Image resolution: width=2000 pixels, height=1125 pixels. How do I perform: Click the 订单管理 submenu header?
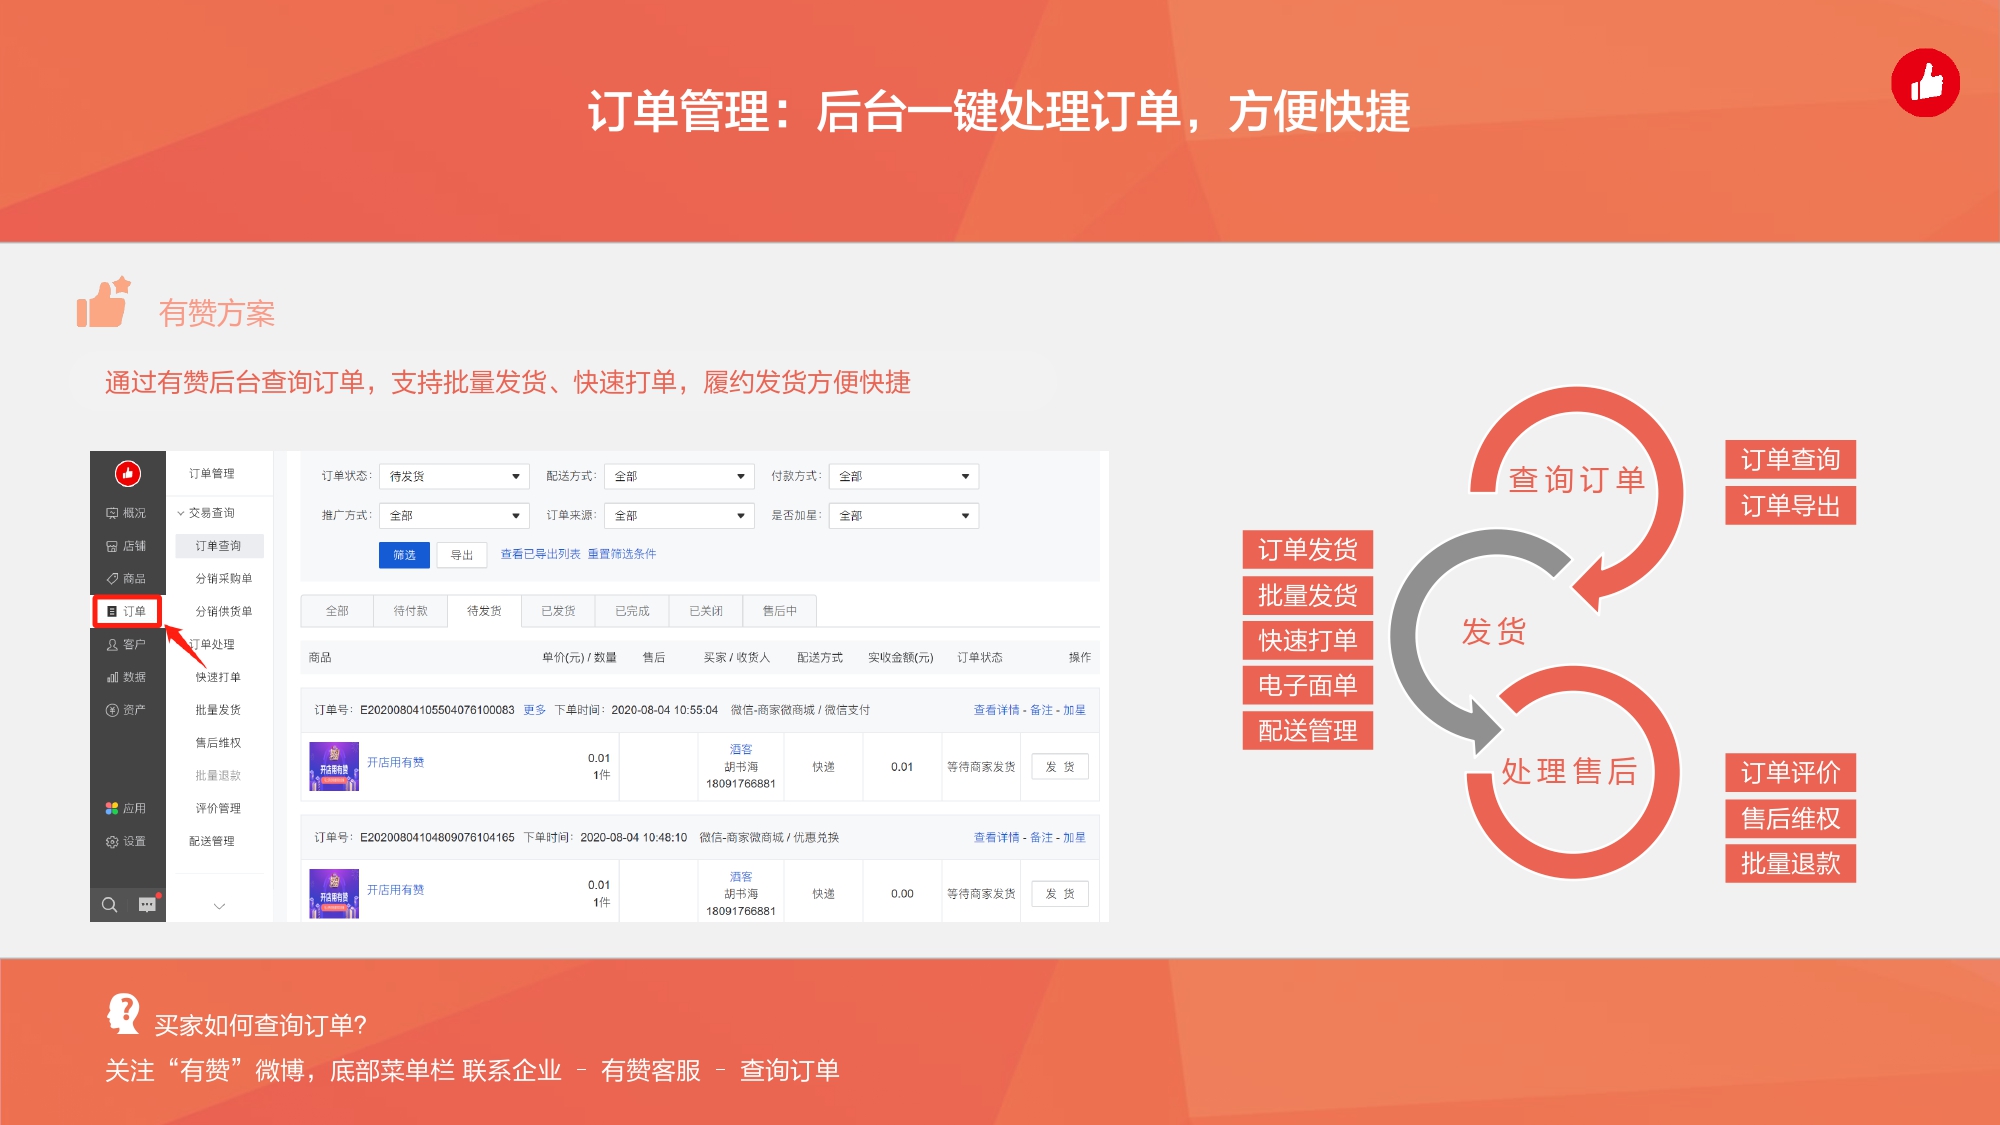point(212,474)
